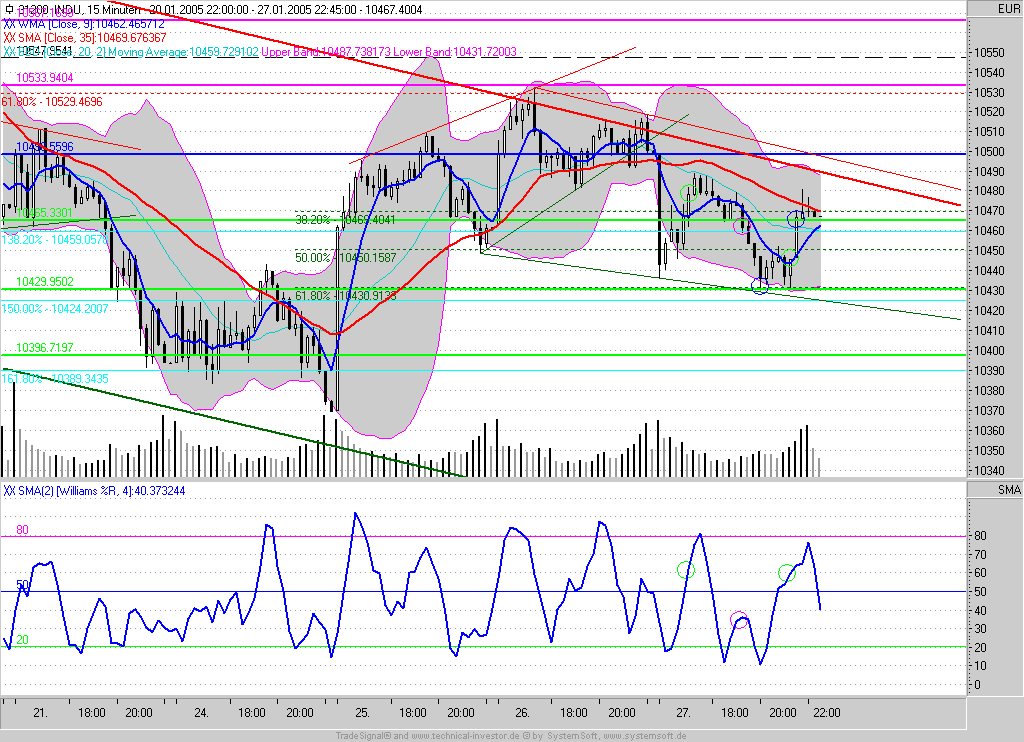Click the magenta circle marker on Williams %R line
The height and width of the screenshot is (742, 1024).
[x=739, y=621]
